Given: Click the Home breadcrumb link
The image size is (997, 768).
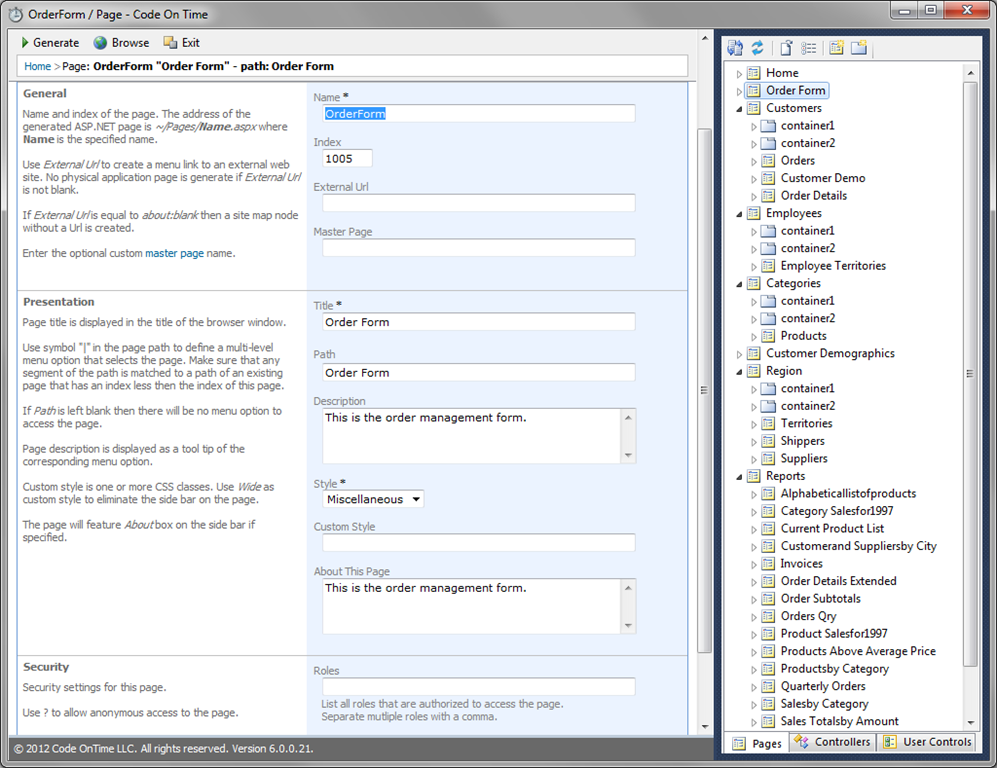Looking at the screenshot, I should (x=38, y=66).
